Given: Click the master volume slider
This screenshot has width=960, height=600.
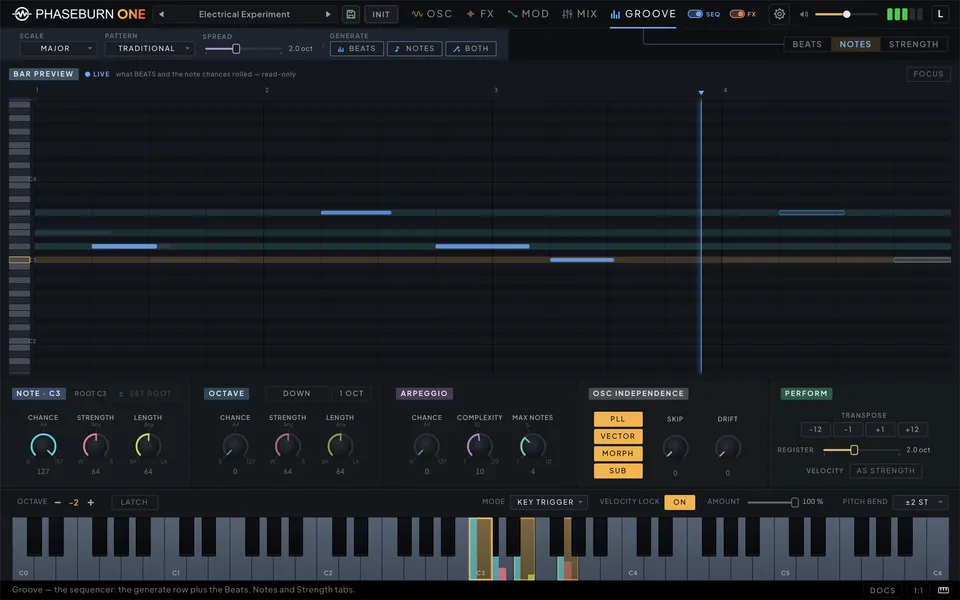Looking at the screenshot, I should point(847,14).
